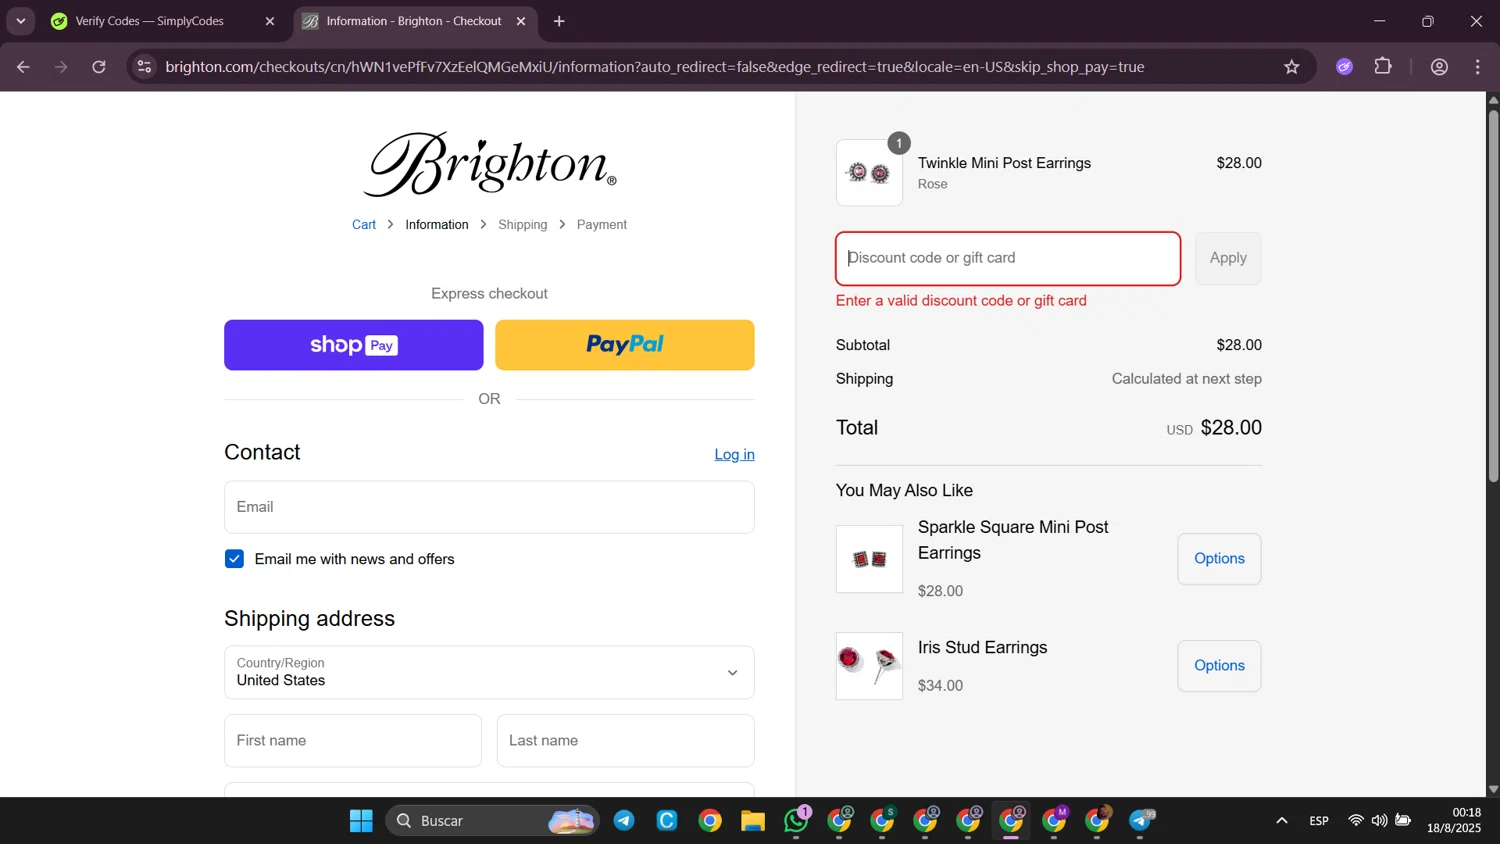Screen dimensions: 1500x844
Task: Open Options for Iris Stud Earrings
Action: point(1219,666)
